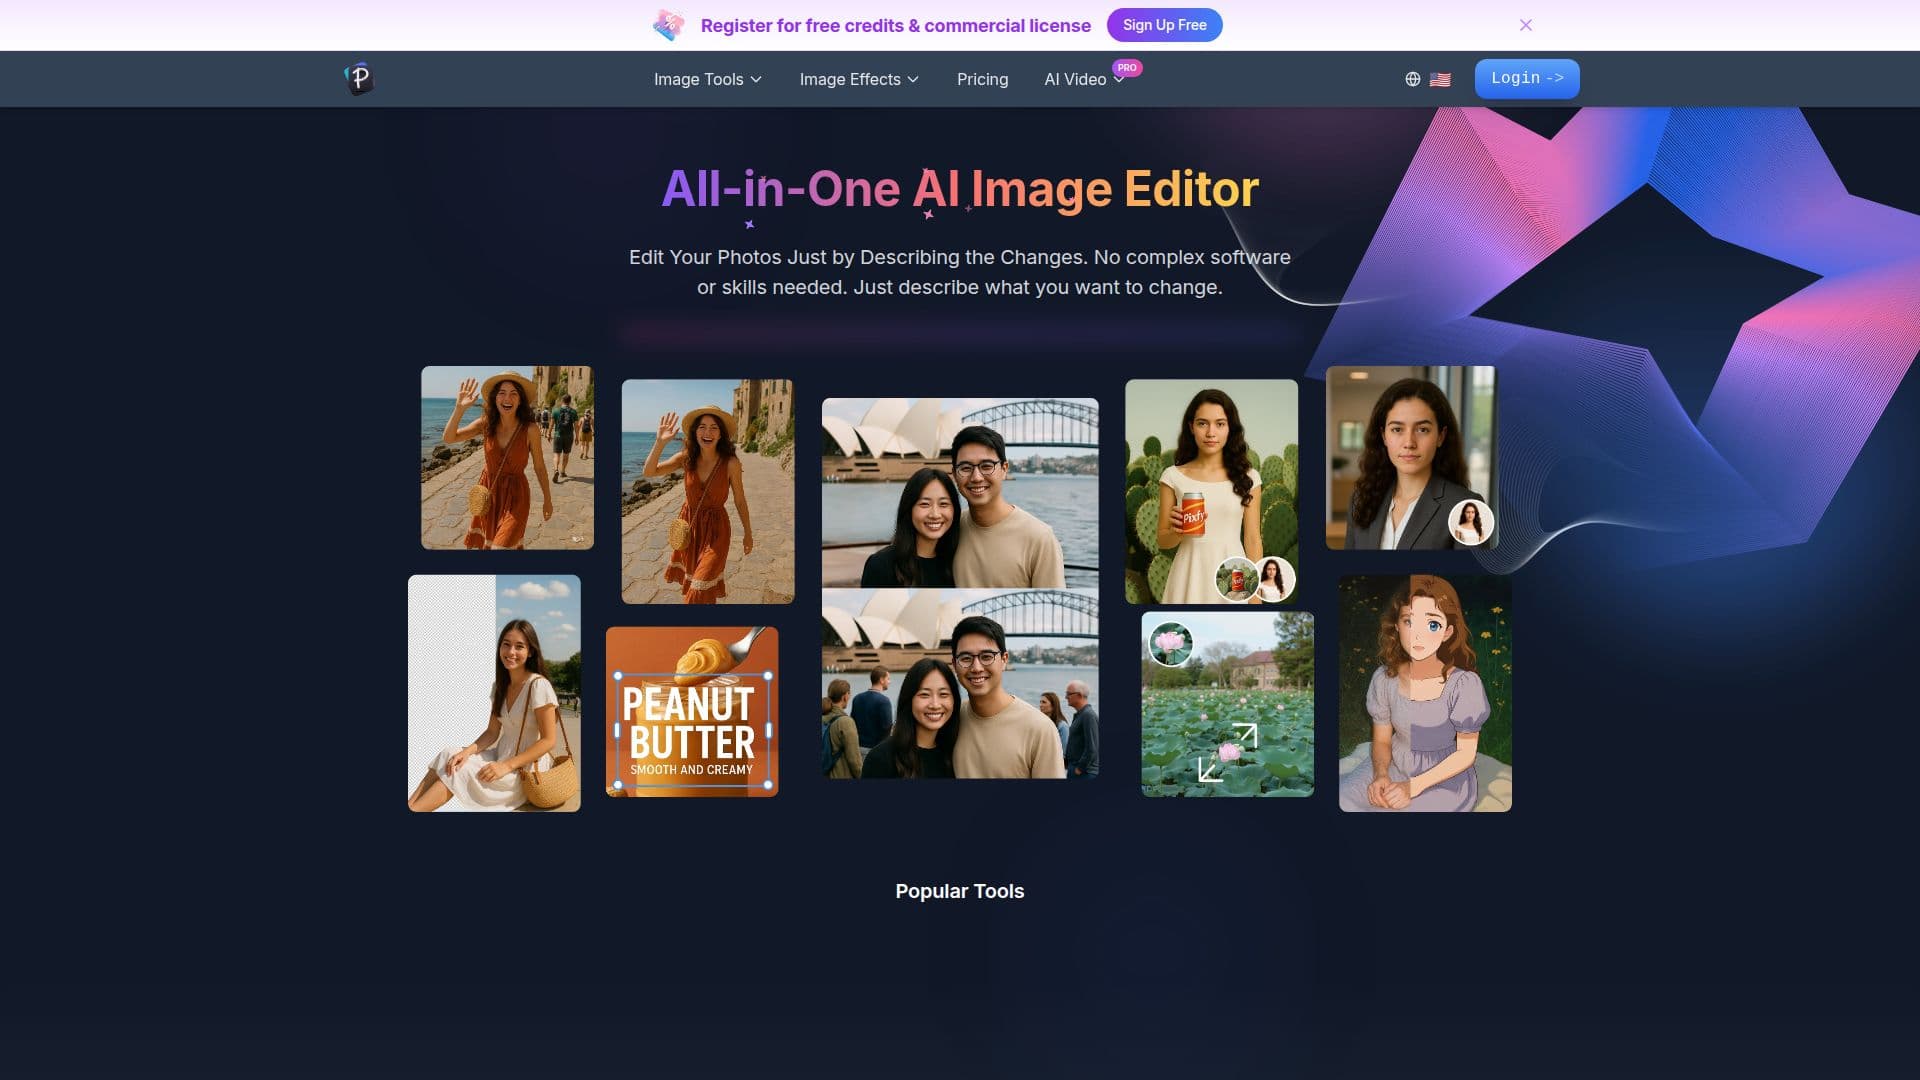Open the Pricing page

pyautogui.click(x=982, y=79)
